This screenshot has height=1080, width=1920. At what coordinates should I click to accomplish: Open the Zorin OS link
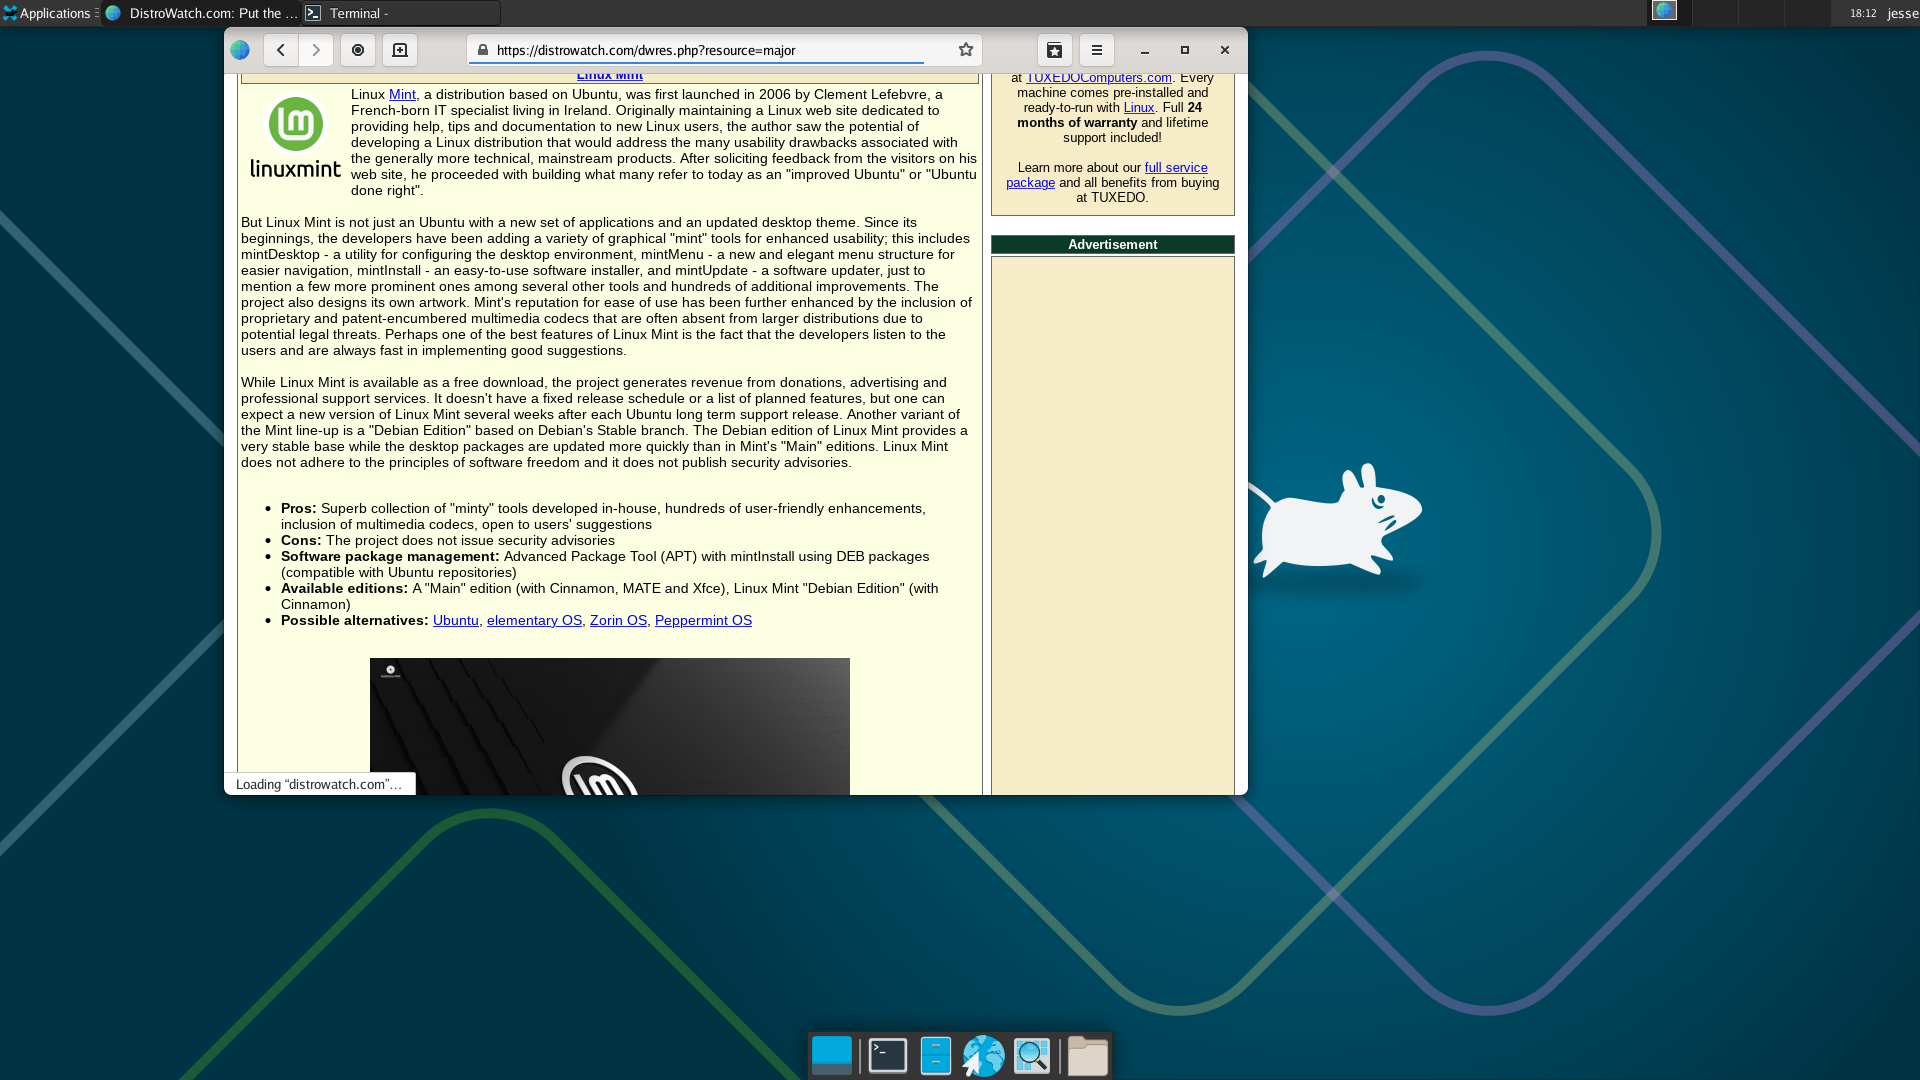[x=618, y=620]
